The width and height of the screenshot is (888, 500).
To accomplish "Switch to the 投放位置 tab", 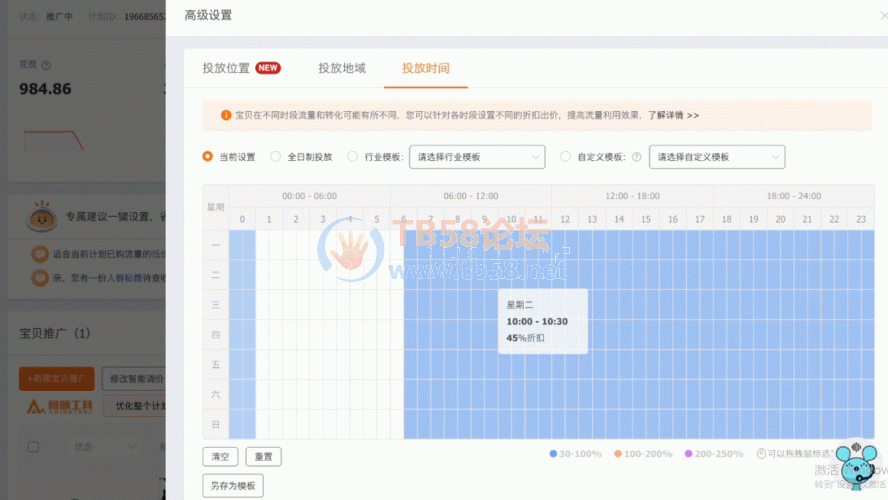I will point(226,68).
